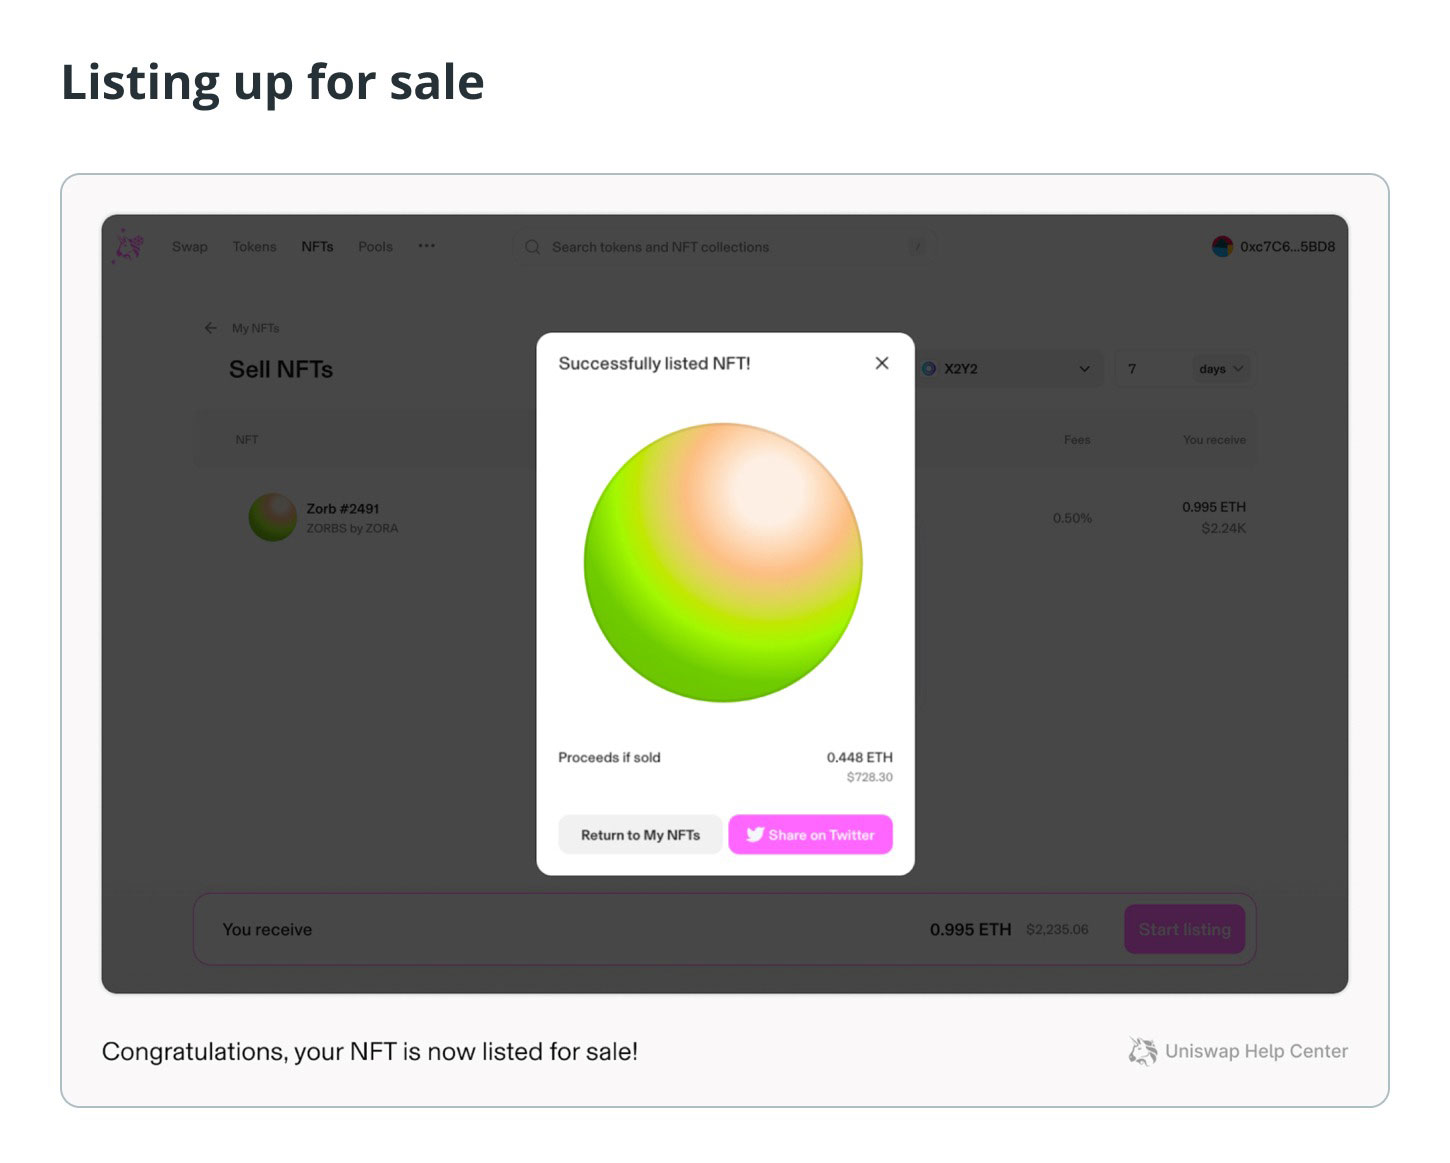Click Share on Twitter button
The width and height of the screenshot is (1450, 1163).
pos(810,835)
